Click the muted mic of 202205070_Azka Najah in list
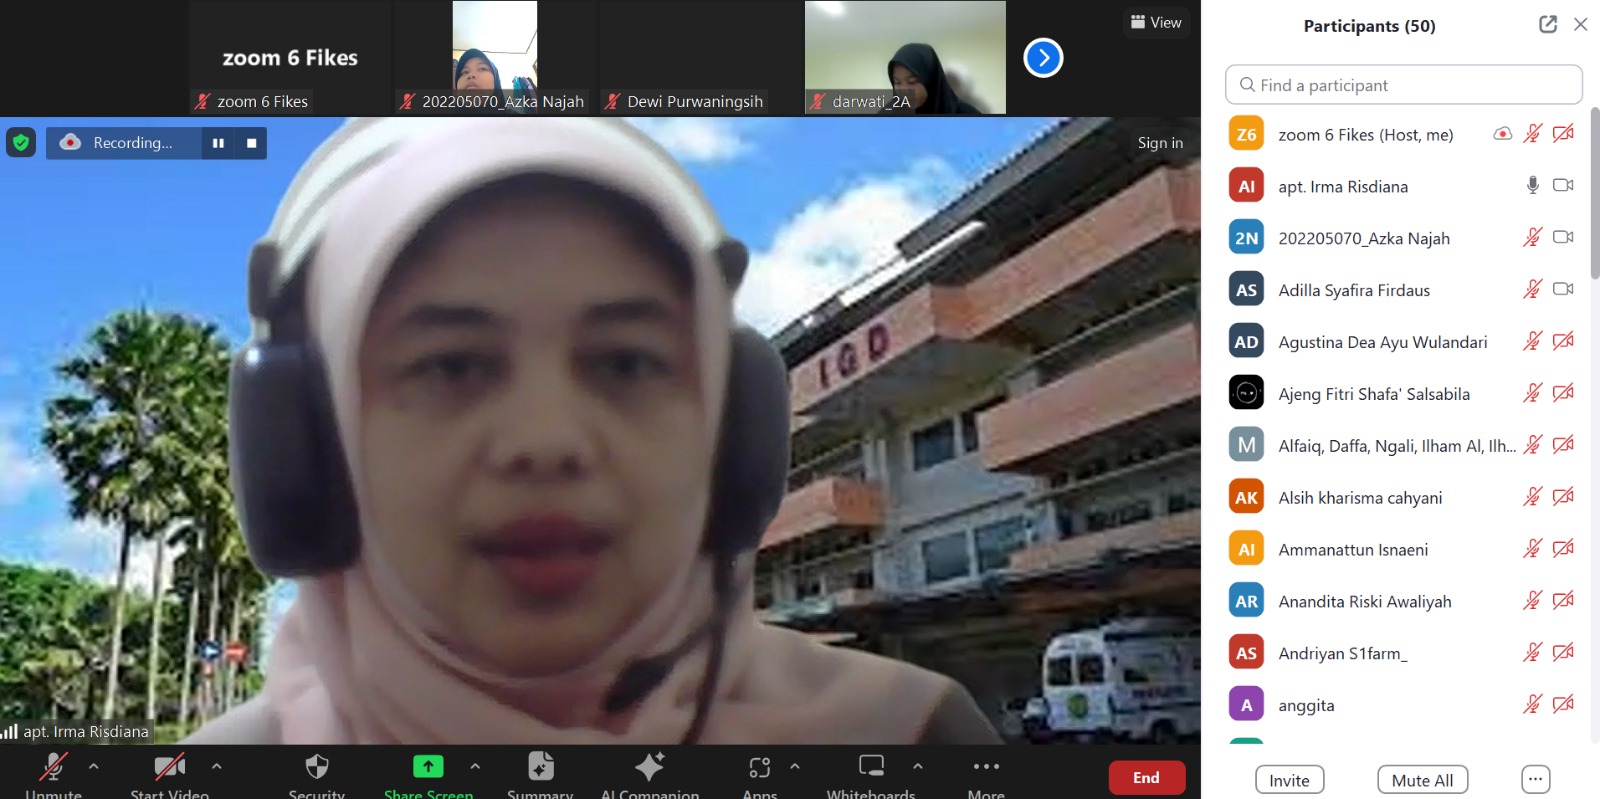Screen dimensions: 1600x799 (1532, 237)
